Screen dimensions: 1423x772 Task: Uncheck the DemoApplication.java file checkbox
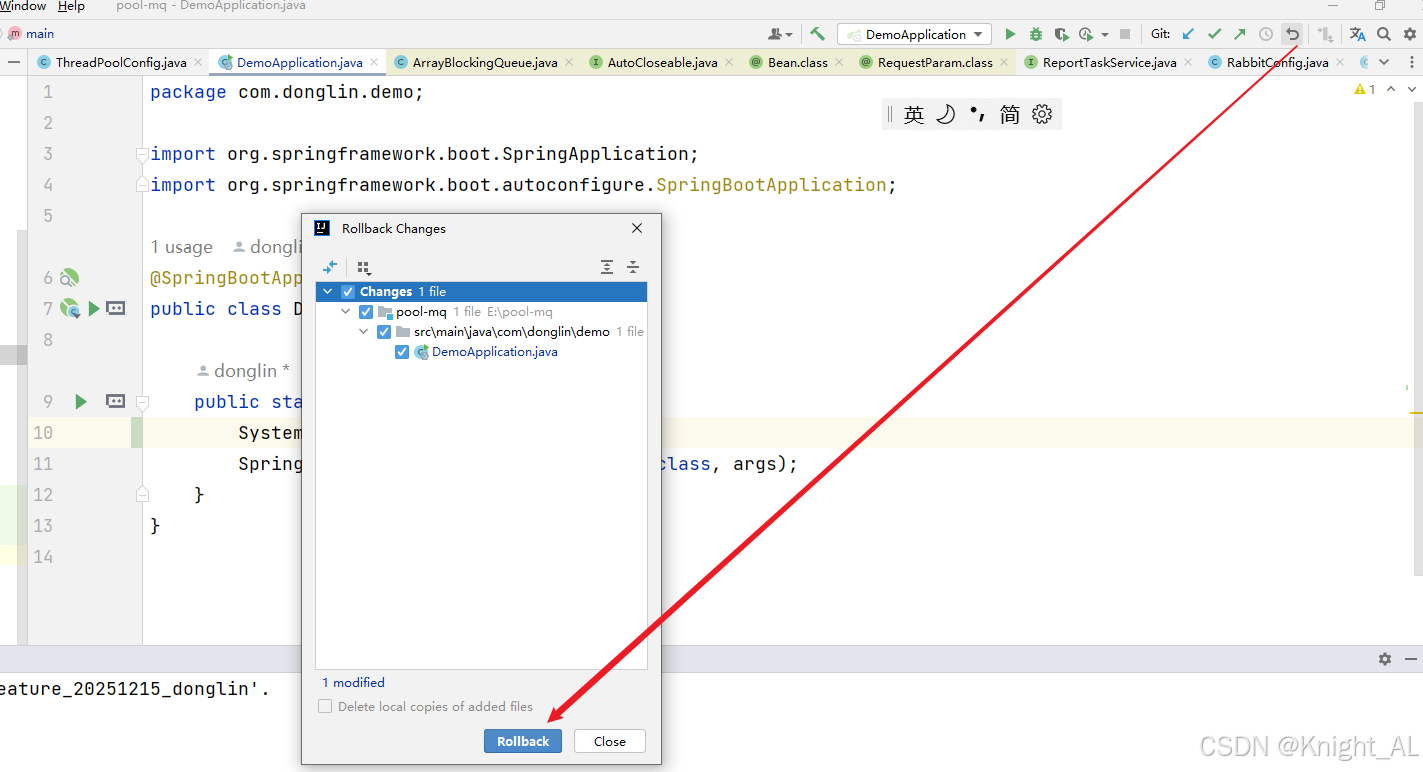click(x=402, y=352)
